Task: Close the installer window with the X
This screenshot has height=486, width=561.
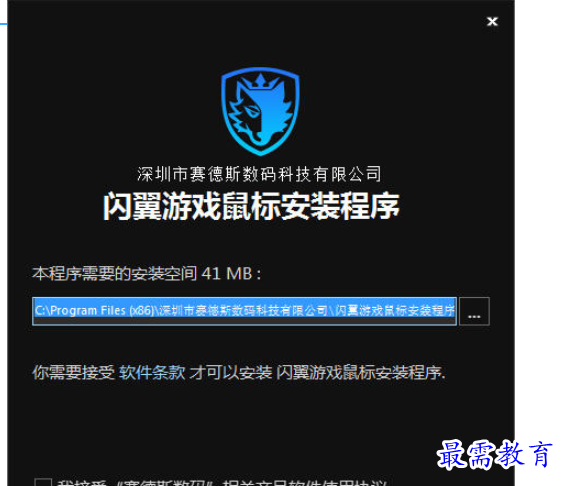Action: (x=492, y=21)
